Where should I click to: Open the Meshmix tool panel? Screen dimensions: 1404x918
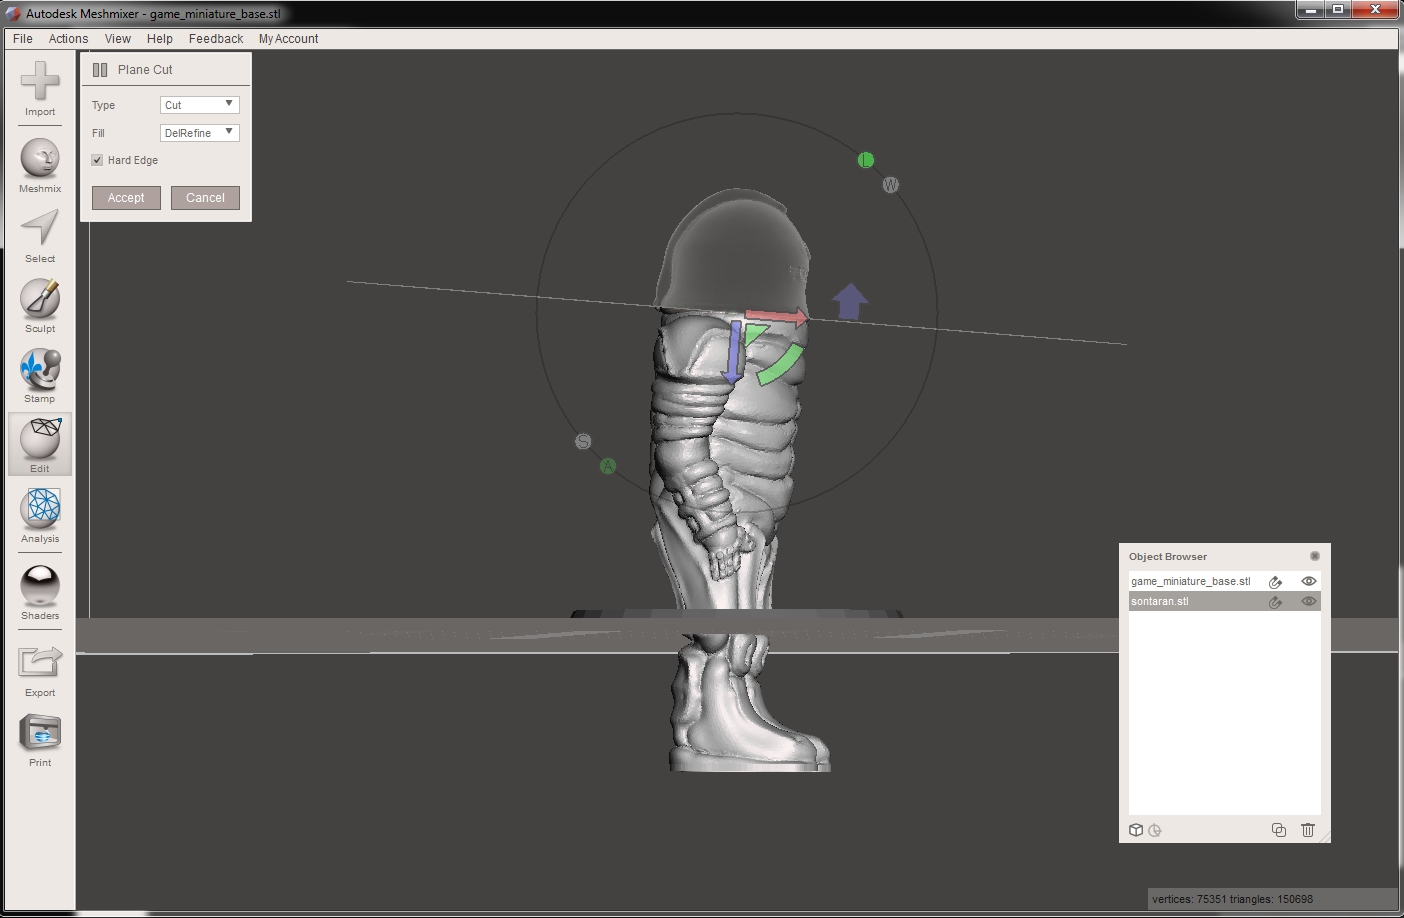click(40, 165)
